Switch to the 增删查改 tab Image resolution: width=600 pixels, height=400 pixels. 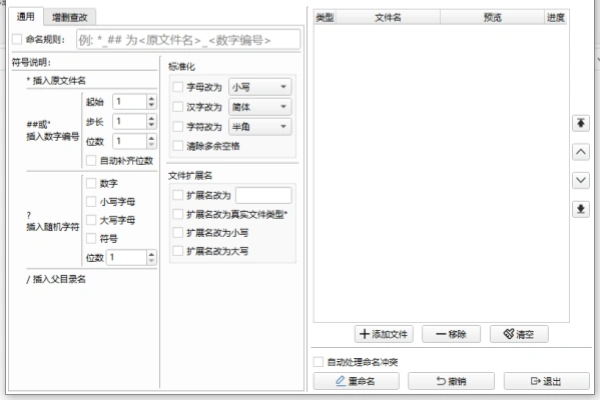pyautogui.click(x=76, y=17)
